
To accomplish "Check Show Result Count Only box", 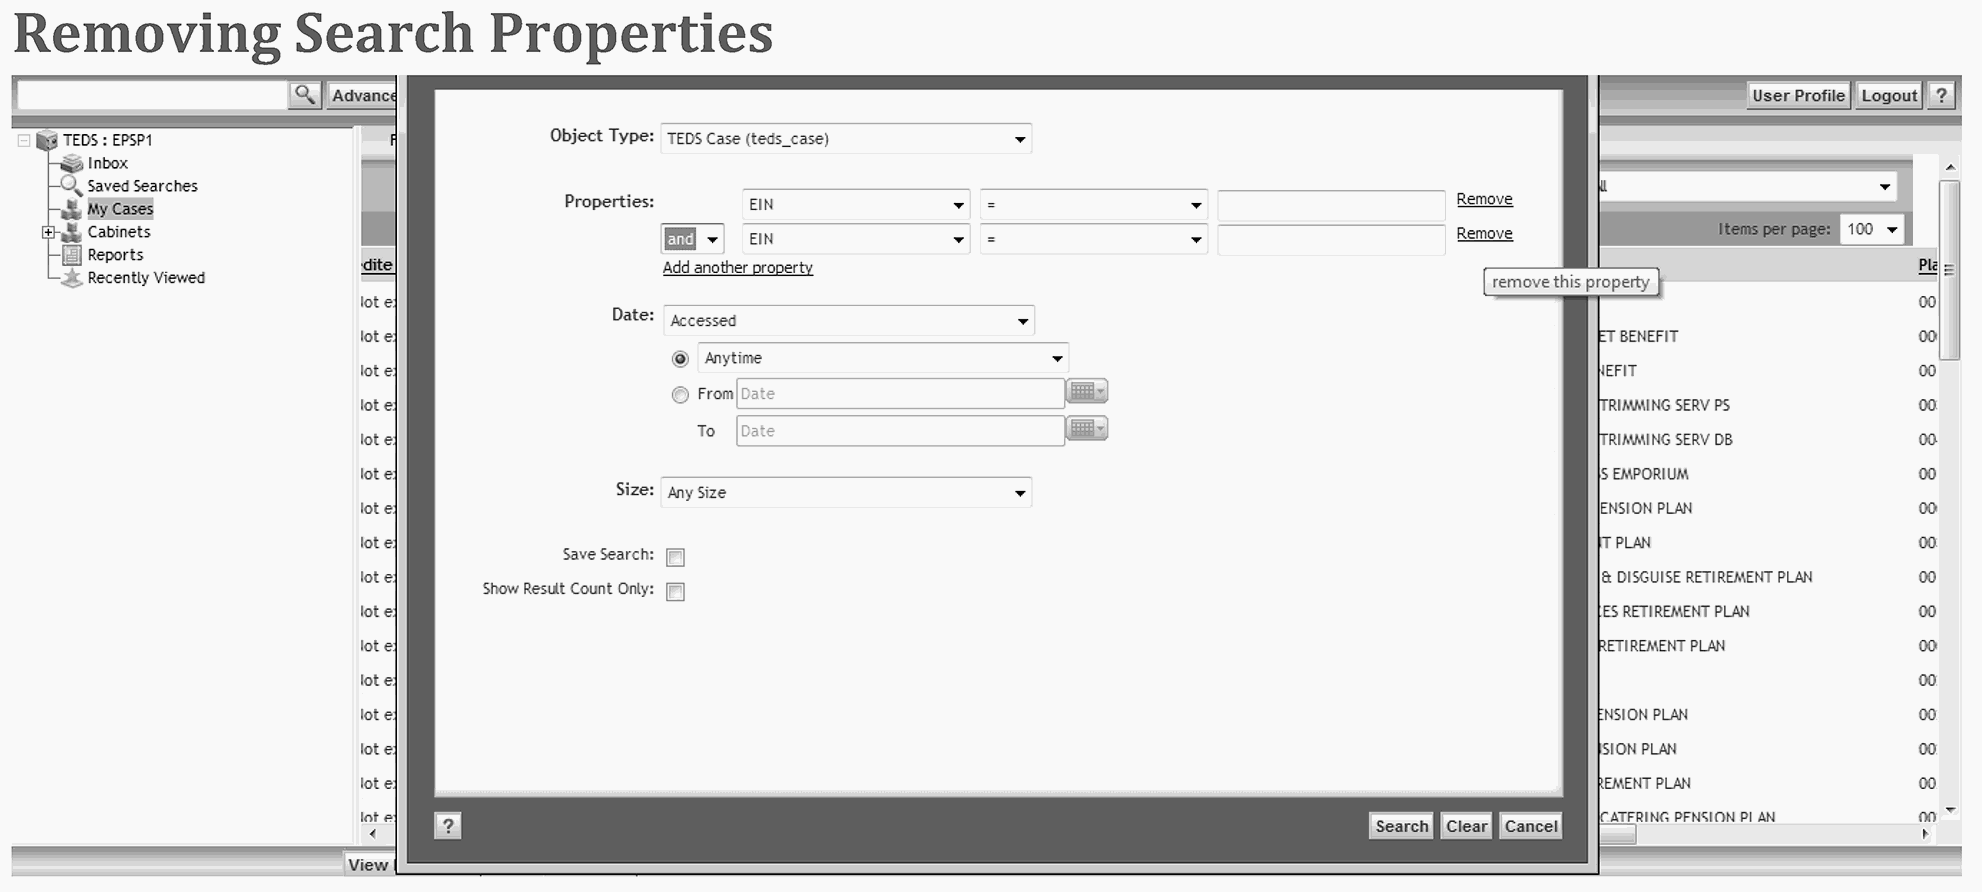I will 676,592.
